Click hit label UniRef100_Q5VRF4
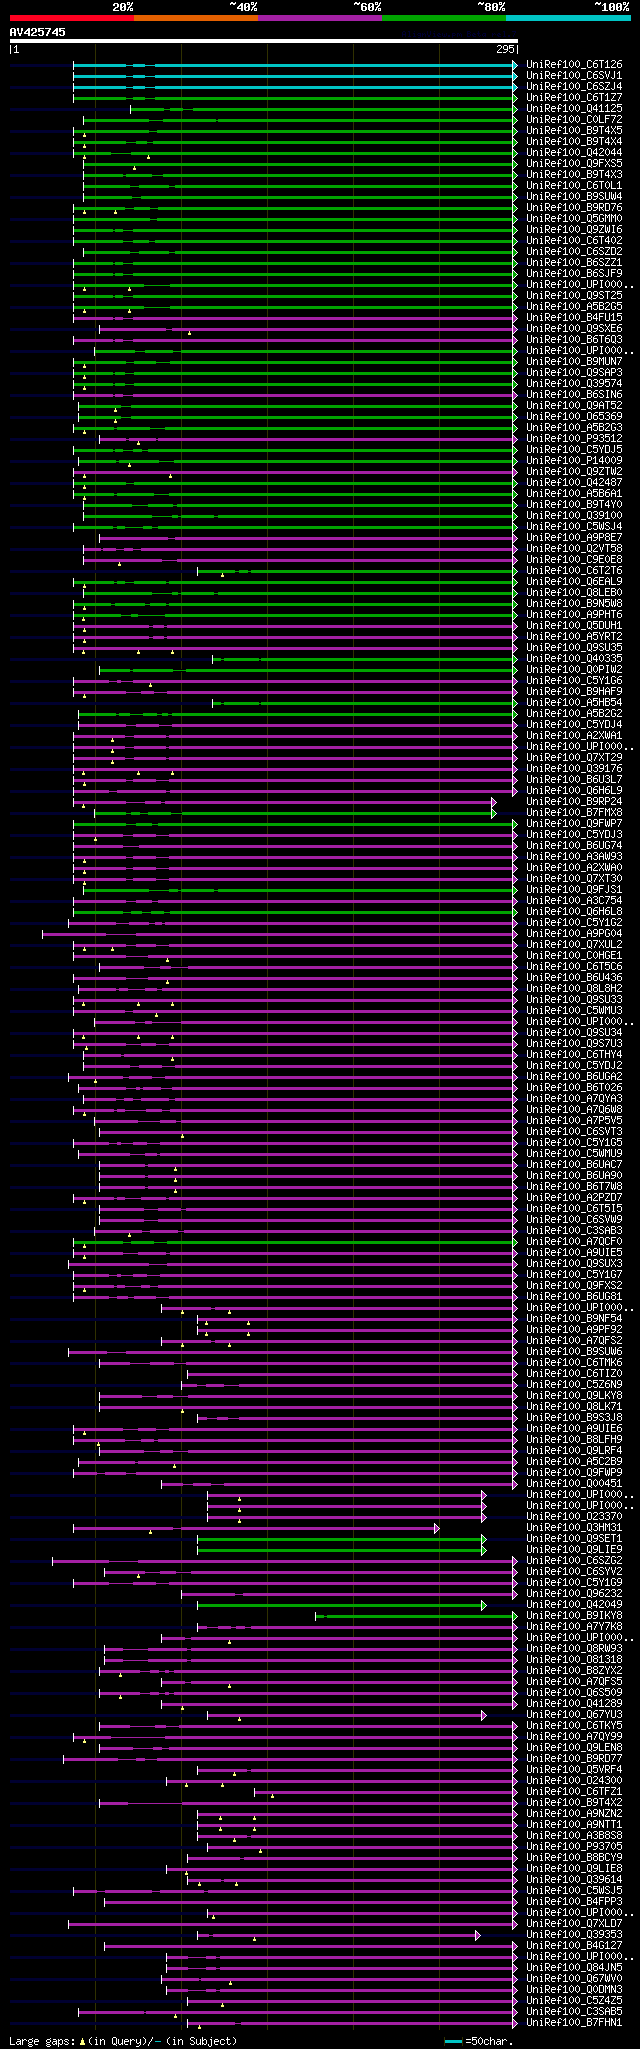The height and width of the screenshot is (2049, 640). (x=574, y=1770)
